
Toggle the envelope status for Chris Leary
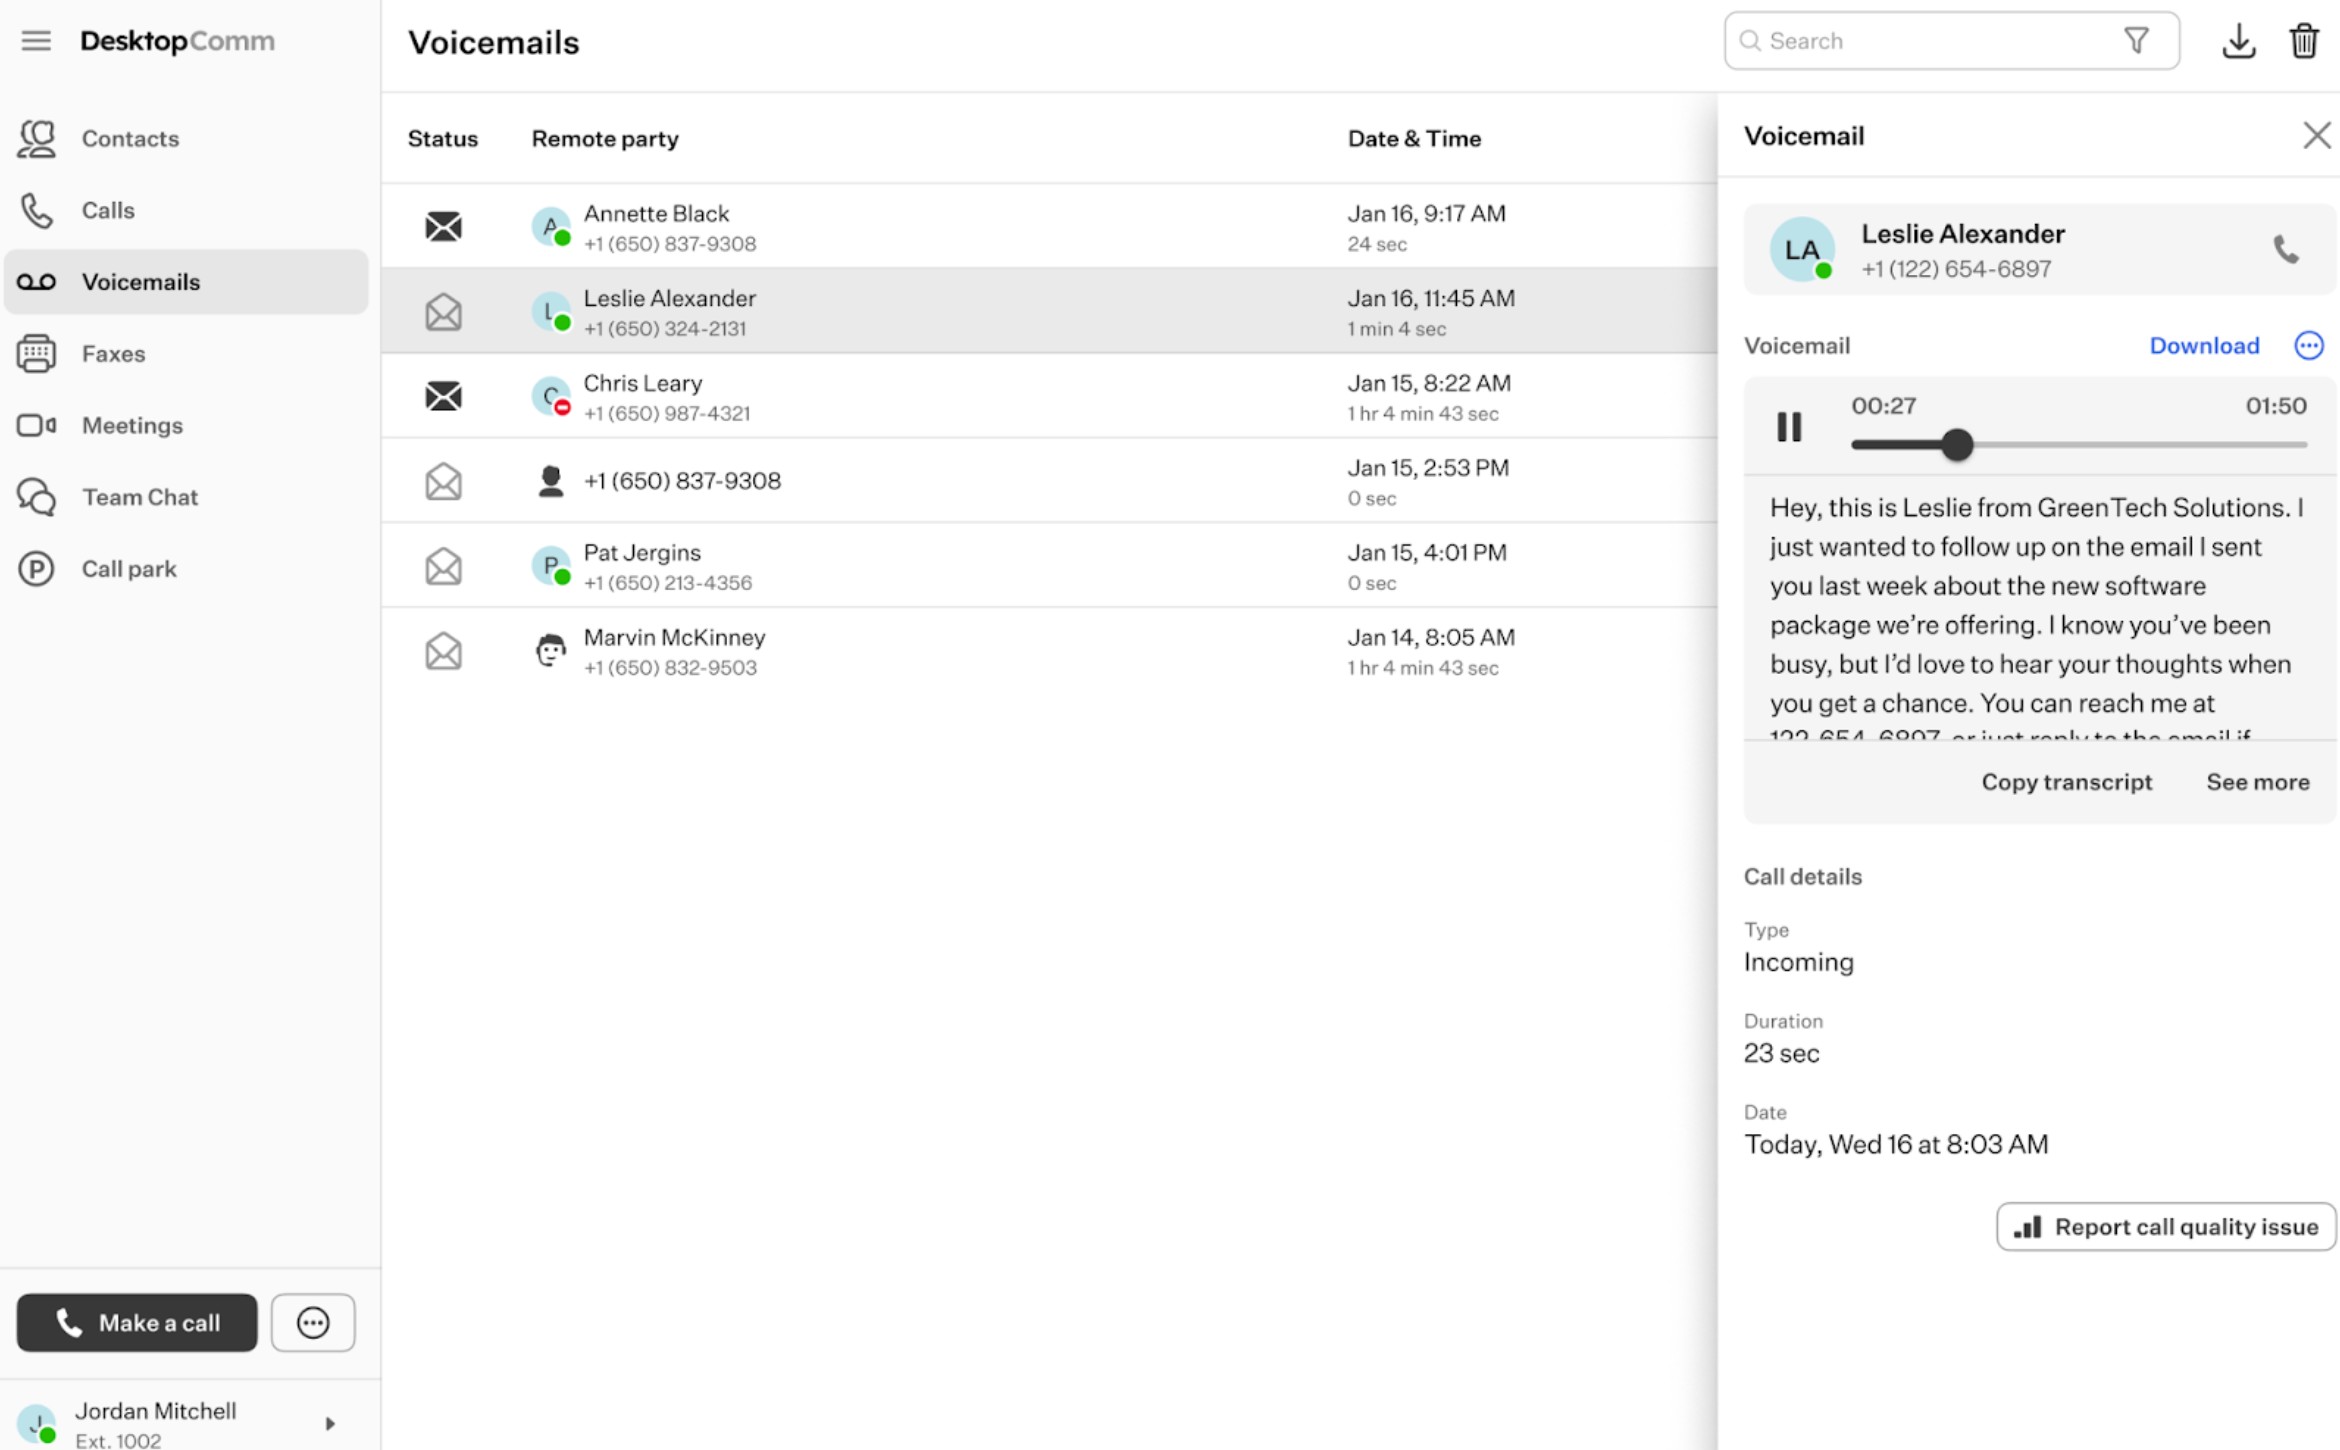click(x=443, y=396)
